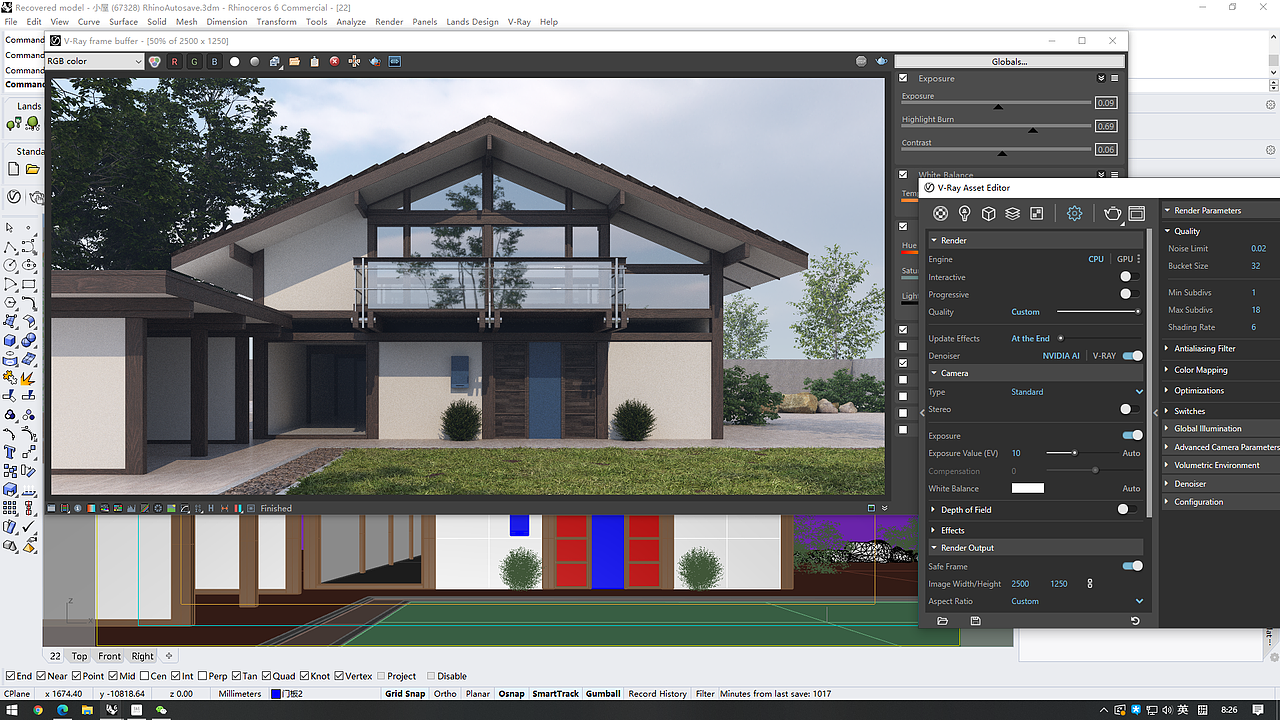Viewport: 1280px width, 720px height.
Task: Toggle the red channel in frame buffer
Action: click(x=173, y=61)
